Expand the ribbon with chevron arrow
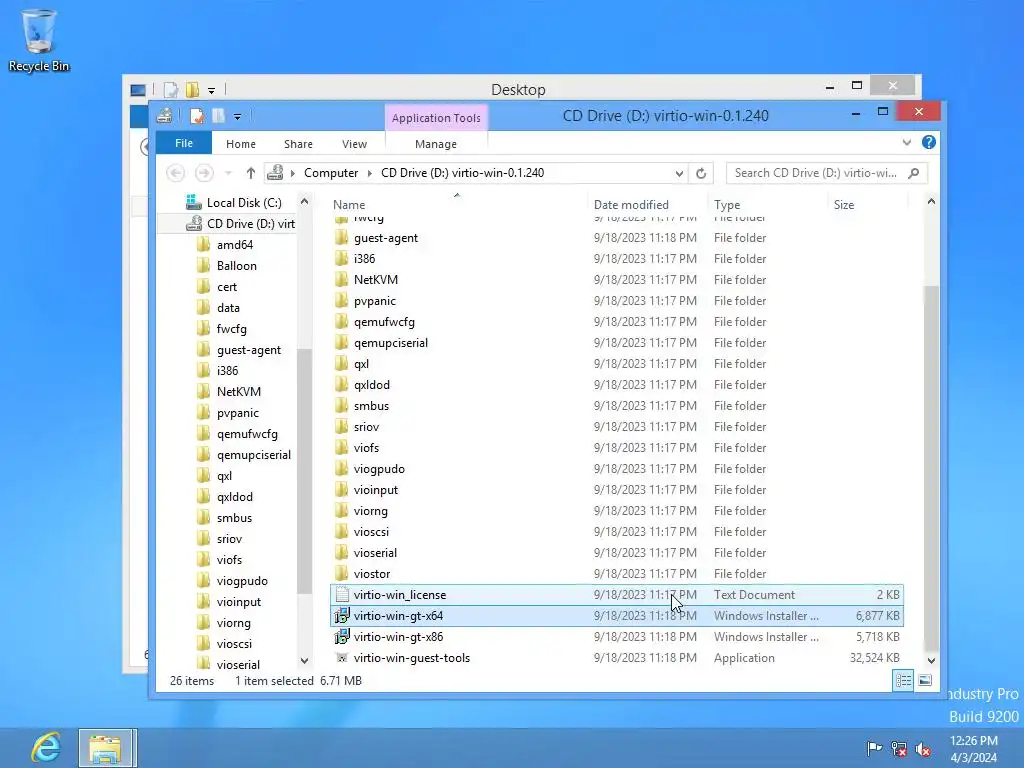Screen dimensions: 1024x768 pyautogui.click(x=906, y=142)
